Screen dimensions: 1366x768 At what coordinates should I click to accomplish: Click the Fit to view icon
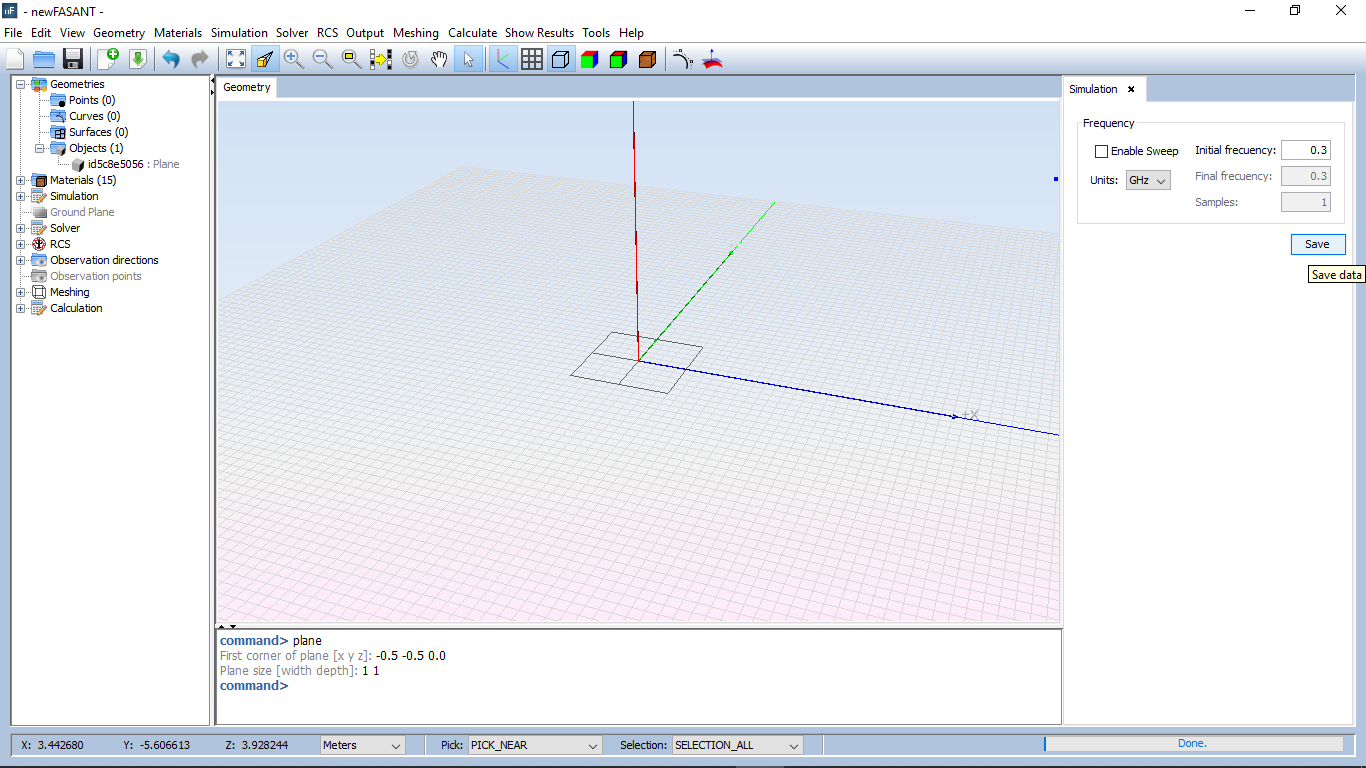(x=235, y=59)
